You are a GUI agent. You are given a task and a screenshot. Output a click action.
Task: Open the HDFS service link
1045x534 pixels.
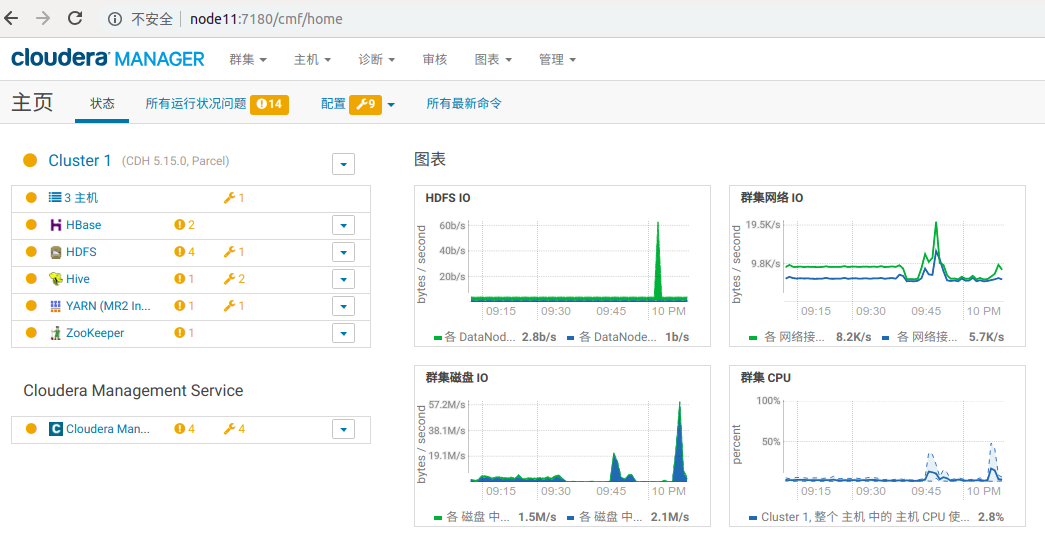coord(81,252)
